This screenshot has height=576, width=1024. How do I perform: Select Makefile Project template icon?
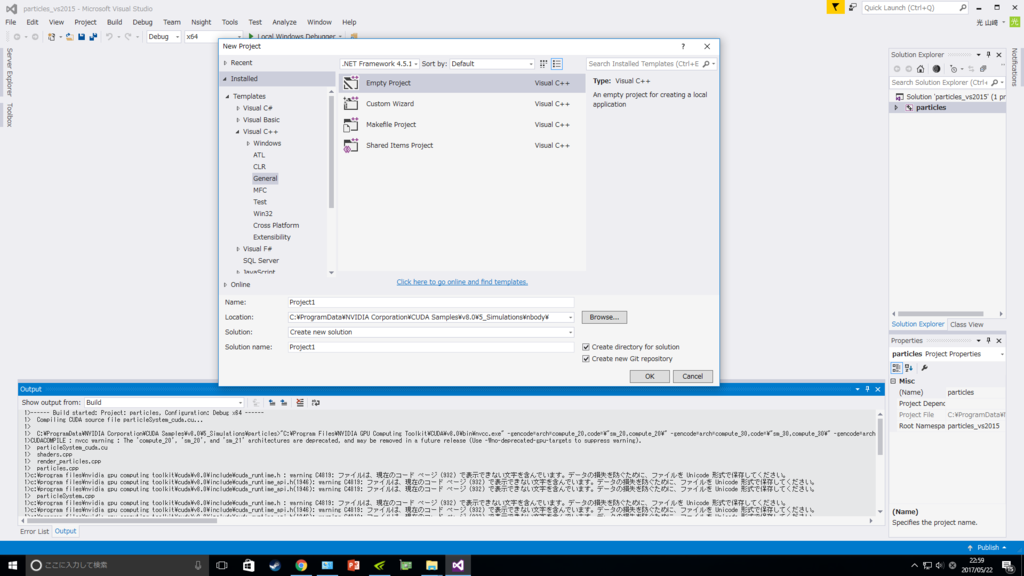(351, 125)
